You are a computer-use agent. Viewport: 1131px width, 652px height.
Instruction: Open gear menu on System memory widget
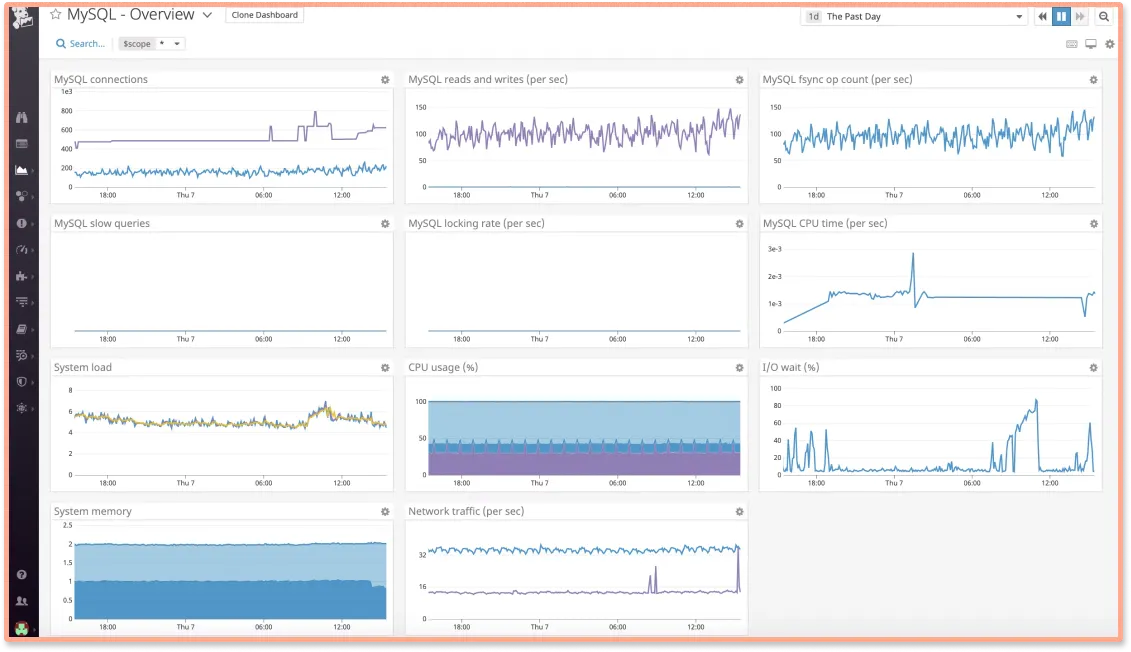(x=385, y=511)
